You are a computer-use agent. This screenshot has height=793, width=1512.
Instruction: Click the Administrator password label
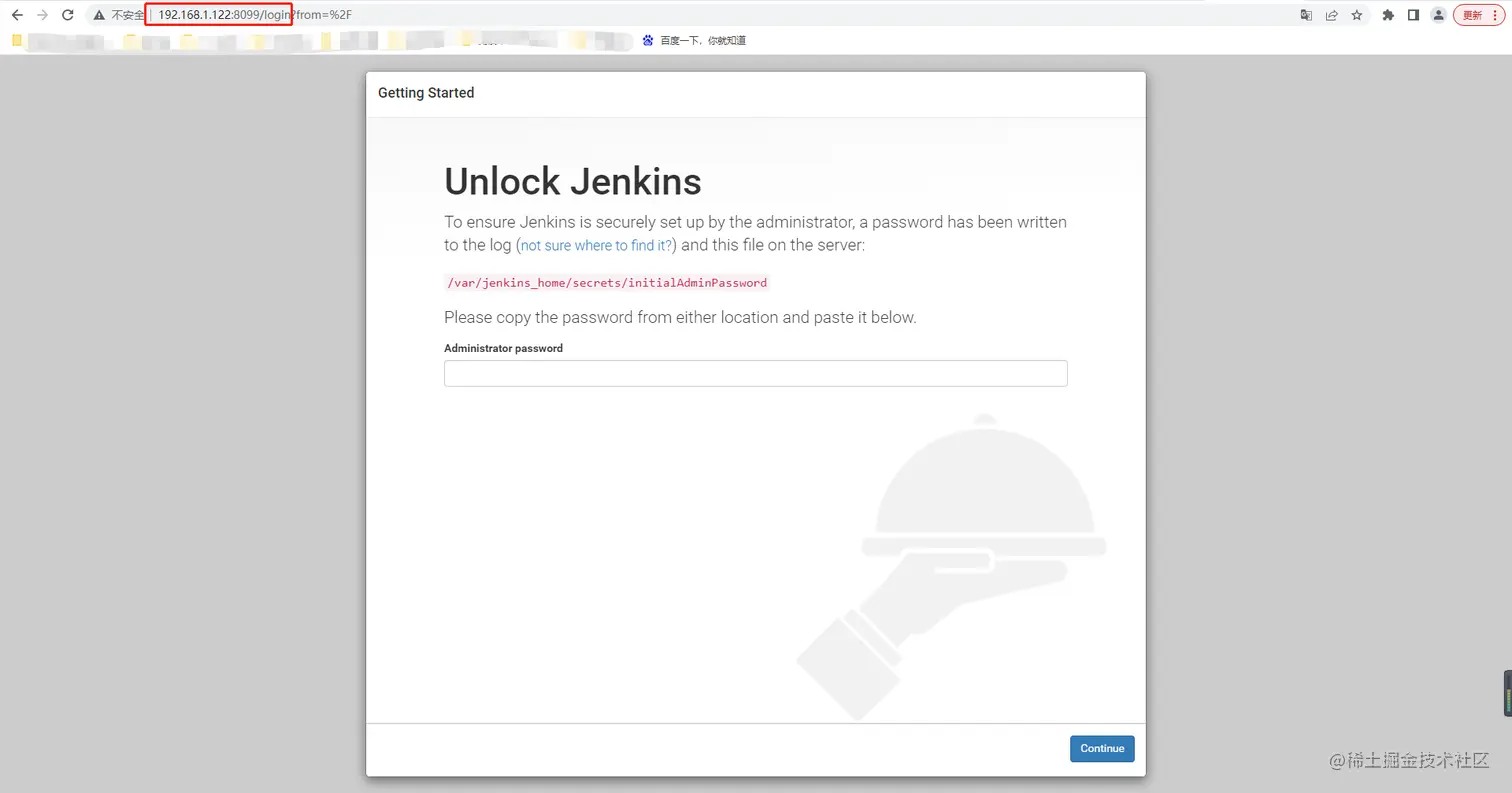pyautogui.click(x=503, y=348)
